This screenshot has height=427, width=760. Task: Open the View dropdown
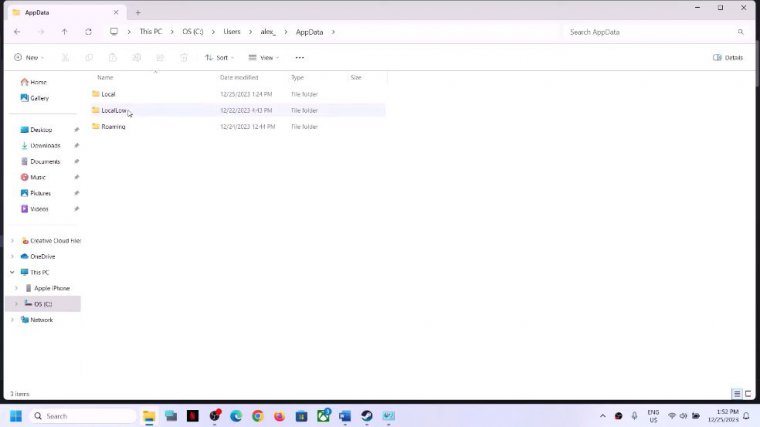point(264,58)
